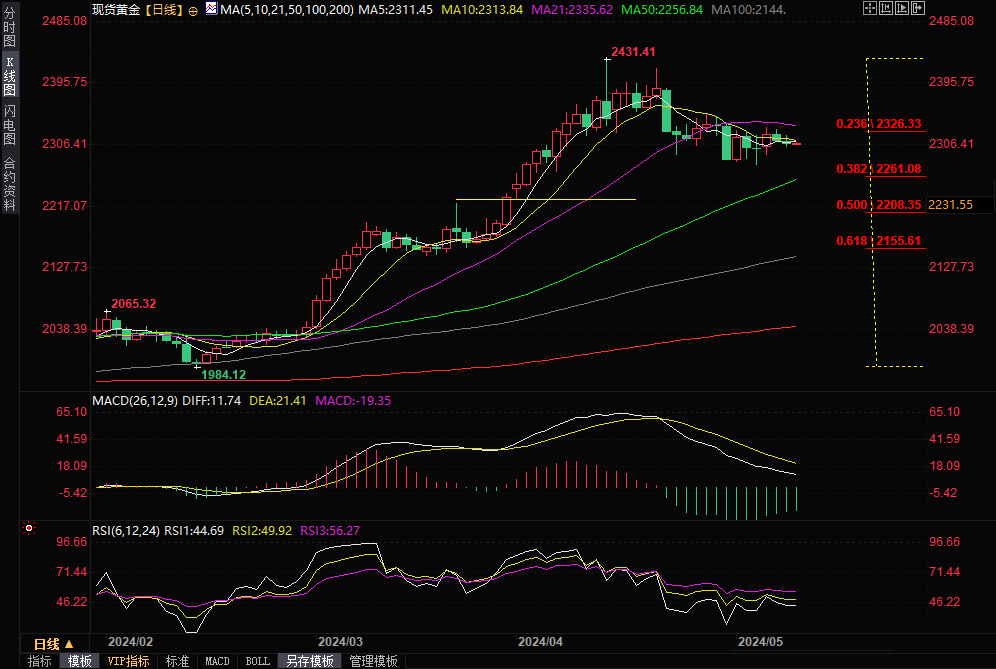
Task: Select the 指标 bottom tab
Action: click(40, 661)
